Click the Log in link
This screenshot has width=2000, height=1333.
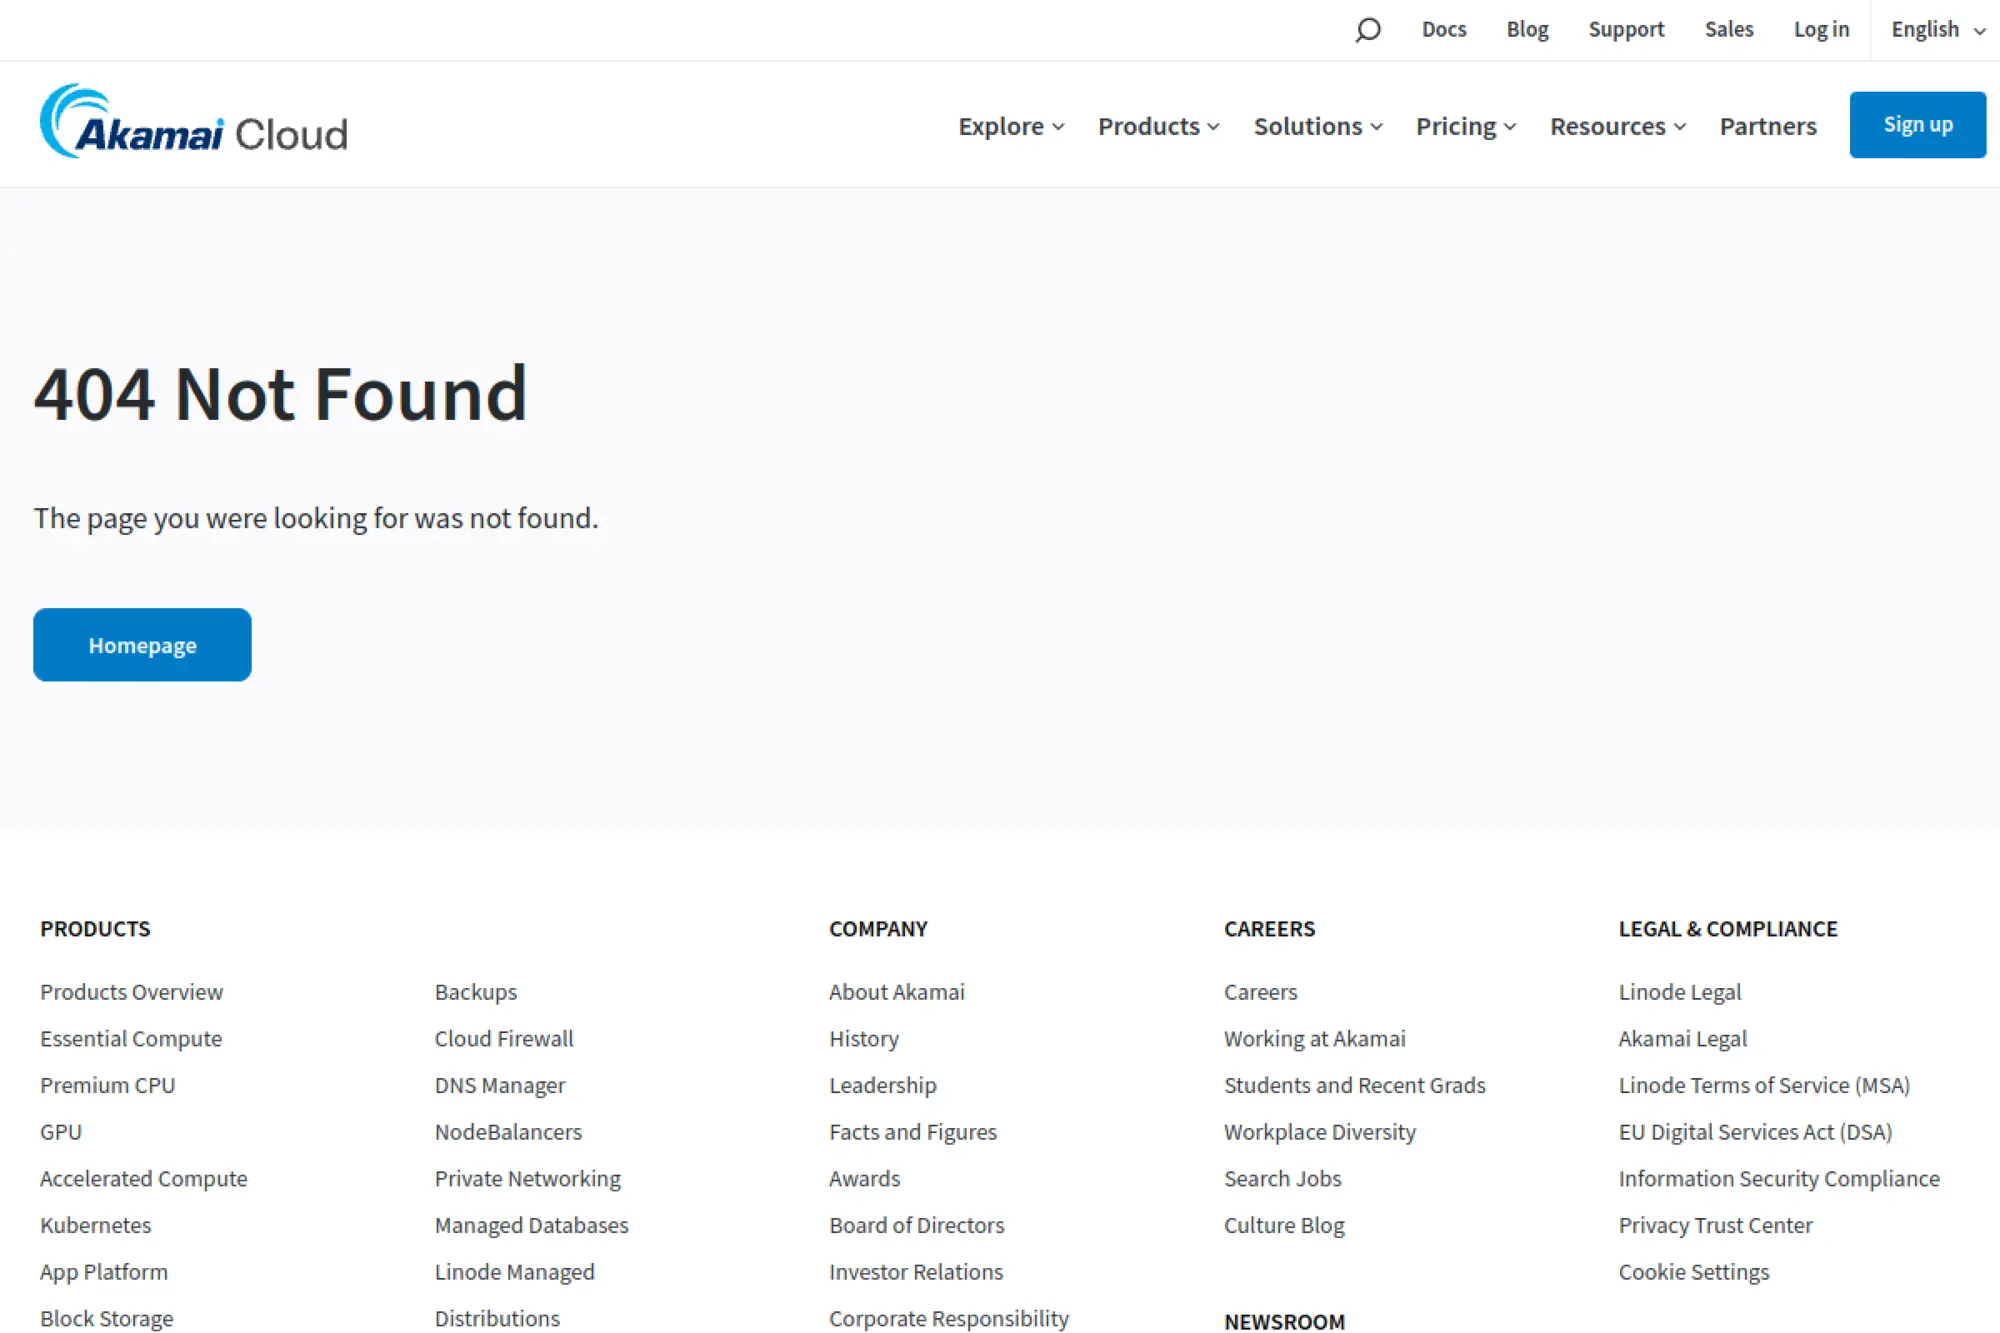[x=1820, y=29]
